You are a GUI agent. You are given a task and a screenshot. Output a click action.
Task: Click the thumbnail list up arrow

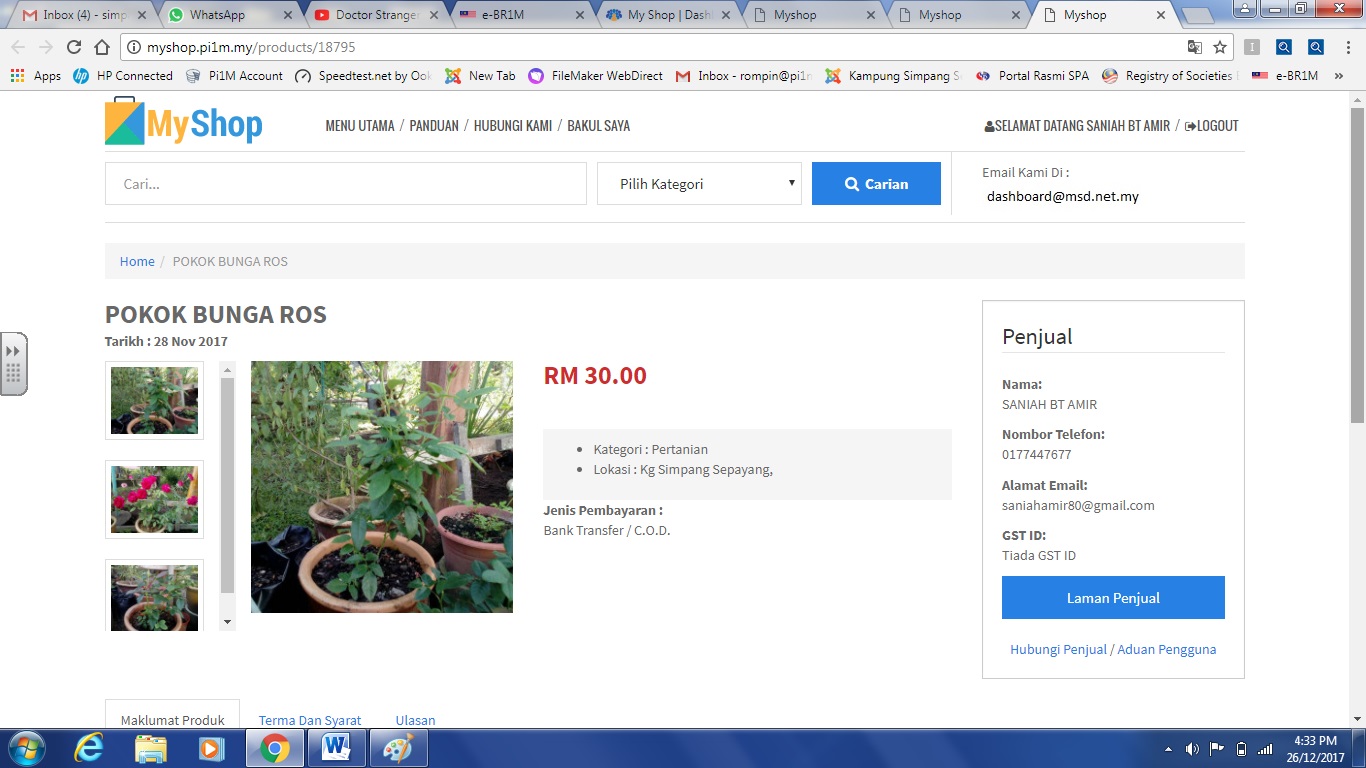coord(227,370)
